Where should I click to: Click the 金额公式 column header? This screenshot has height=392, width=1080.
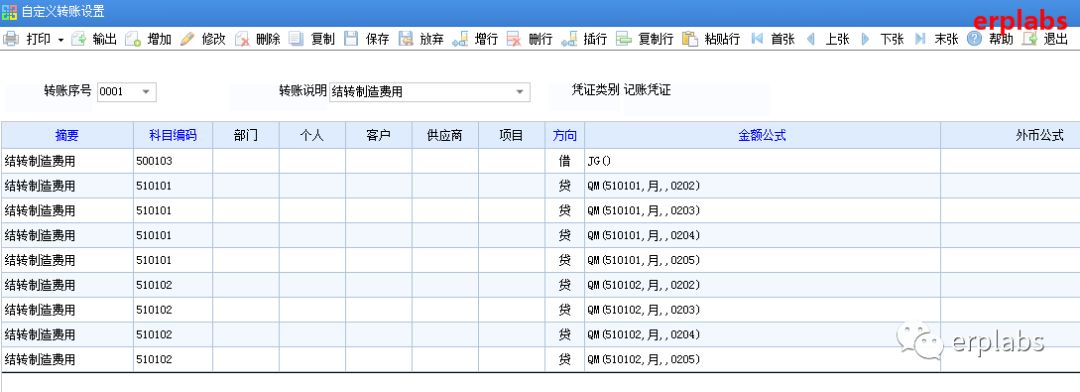(762, 136)
